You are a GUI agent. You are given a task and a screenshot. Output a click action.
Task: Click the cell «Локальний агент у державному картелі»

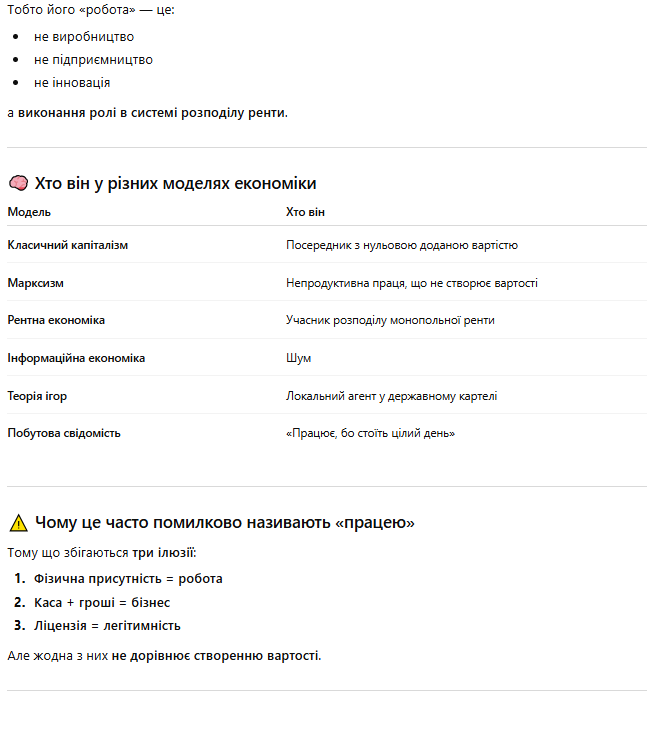(391, 396)
